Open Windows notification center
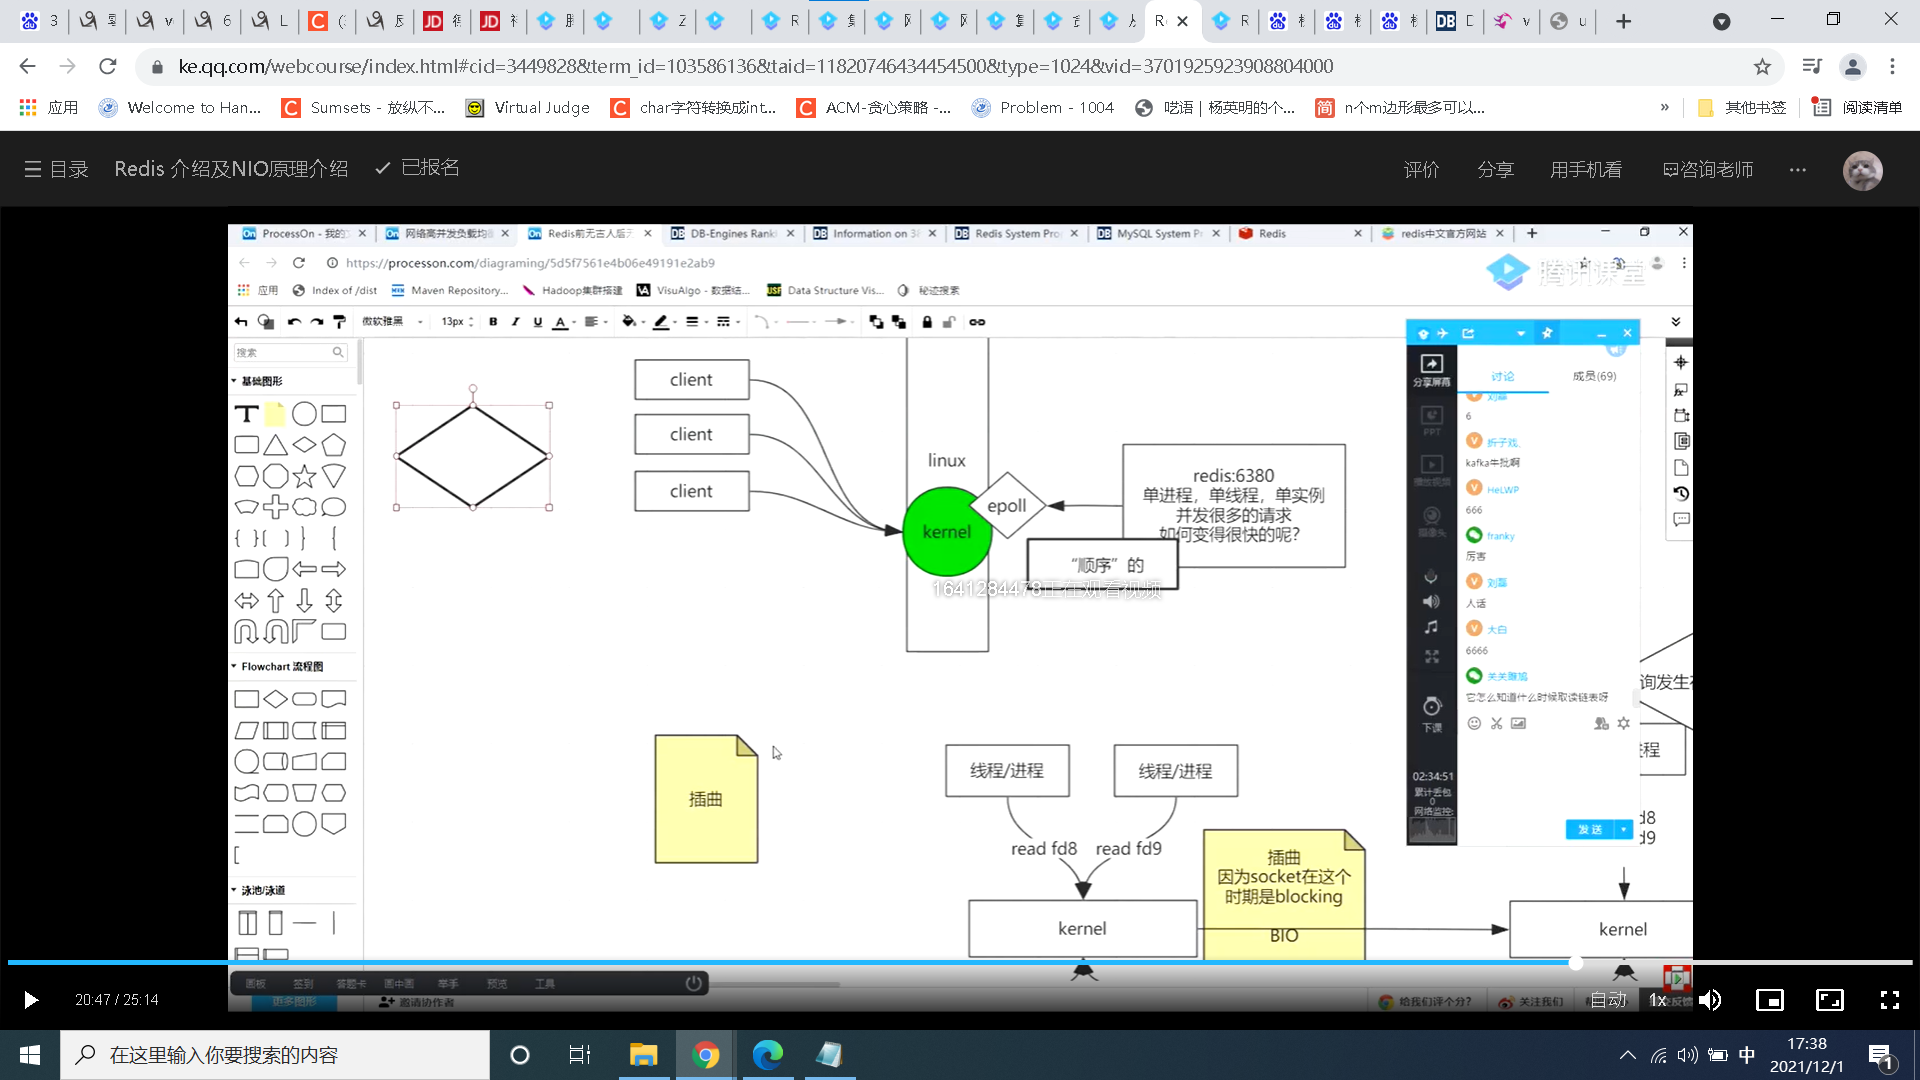 pos(1880,1055)
